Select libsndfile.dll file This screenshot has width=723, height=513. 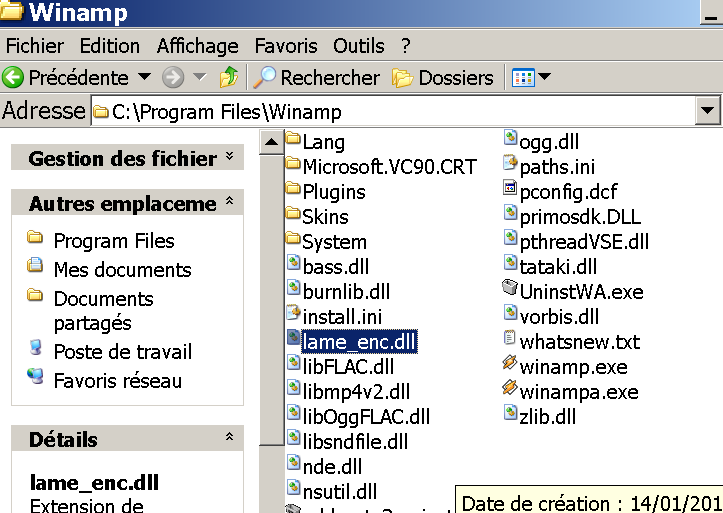click(347, 441)
